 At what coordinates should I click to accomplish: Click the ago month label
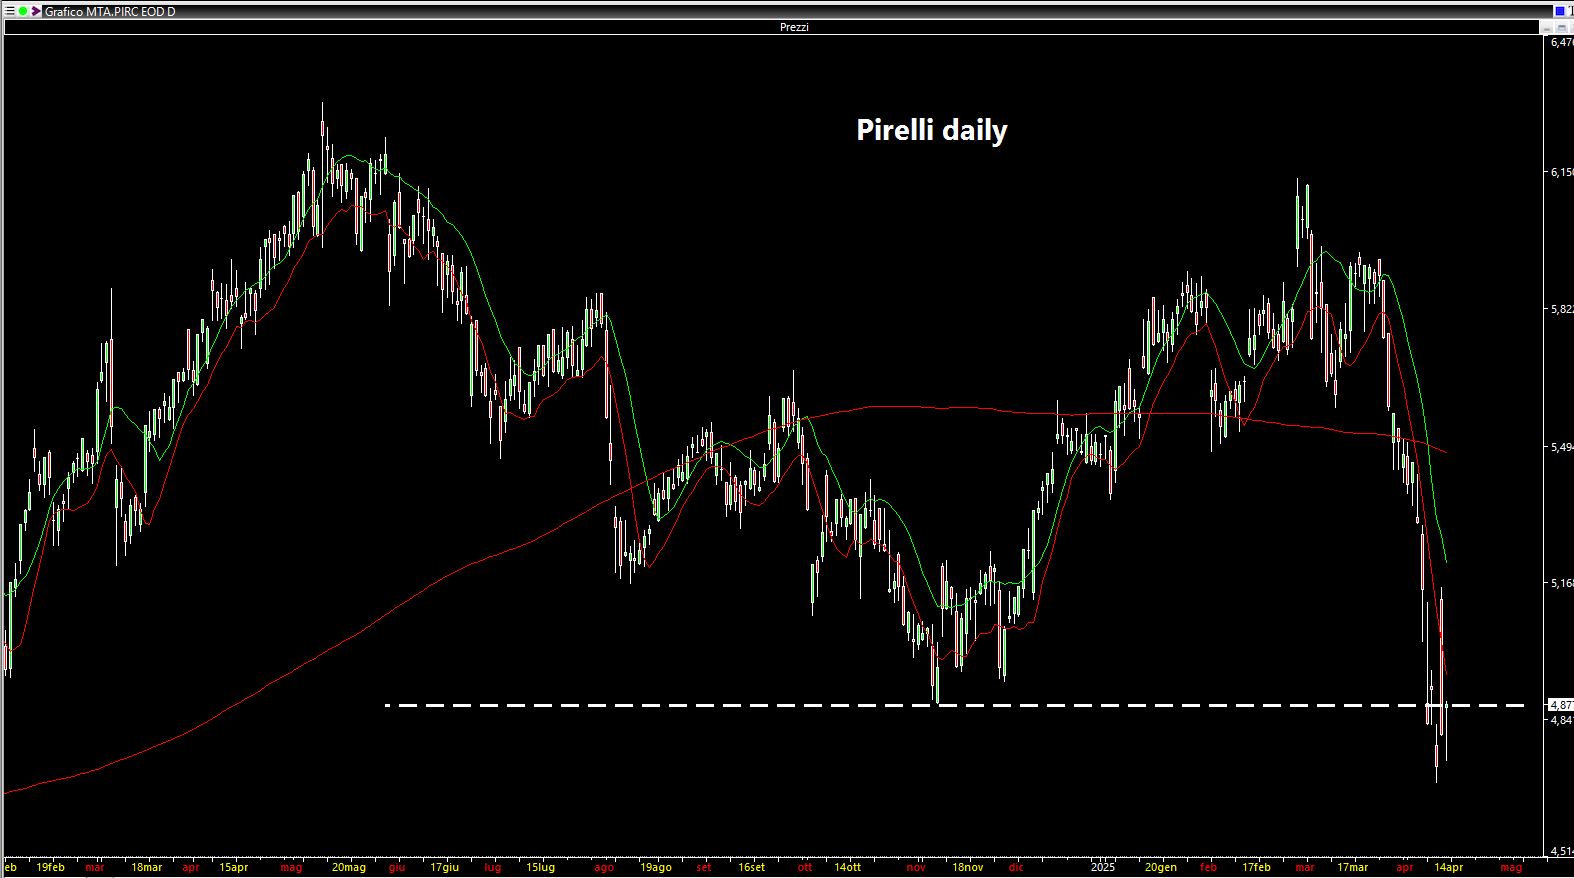pyautogui.click(x=603, y=867)
